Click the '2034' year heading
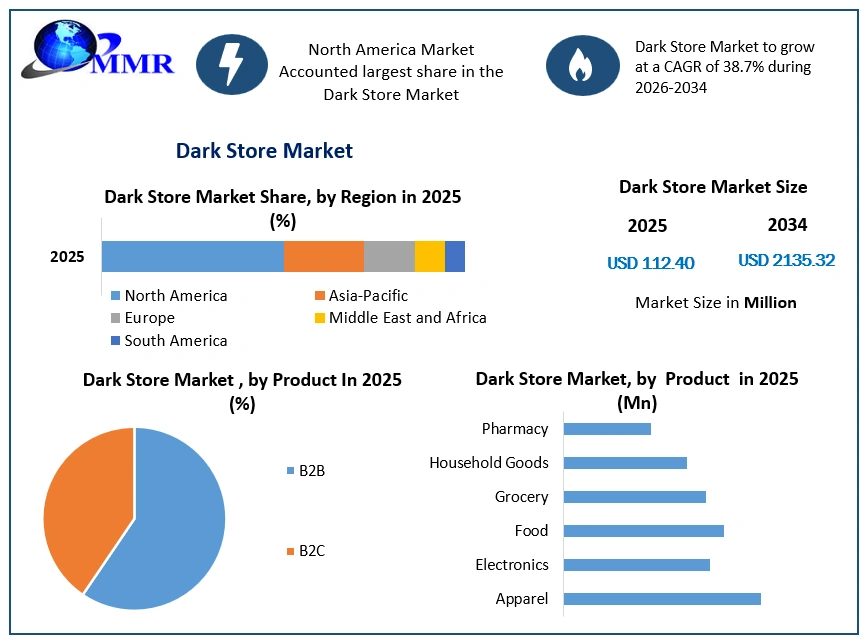865x641 pixels. [787, 225]
